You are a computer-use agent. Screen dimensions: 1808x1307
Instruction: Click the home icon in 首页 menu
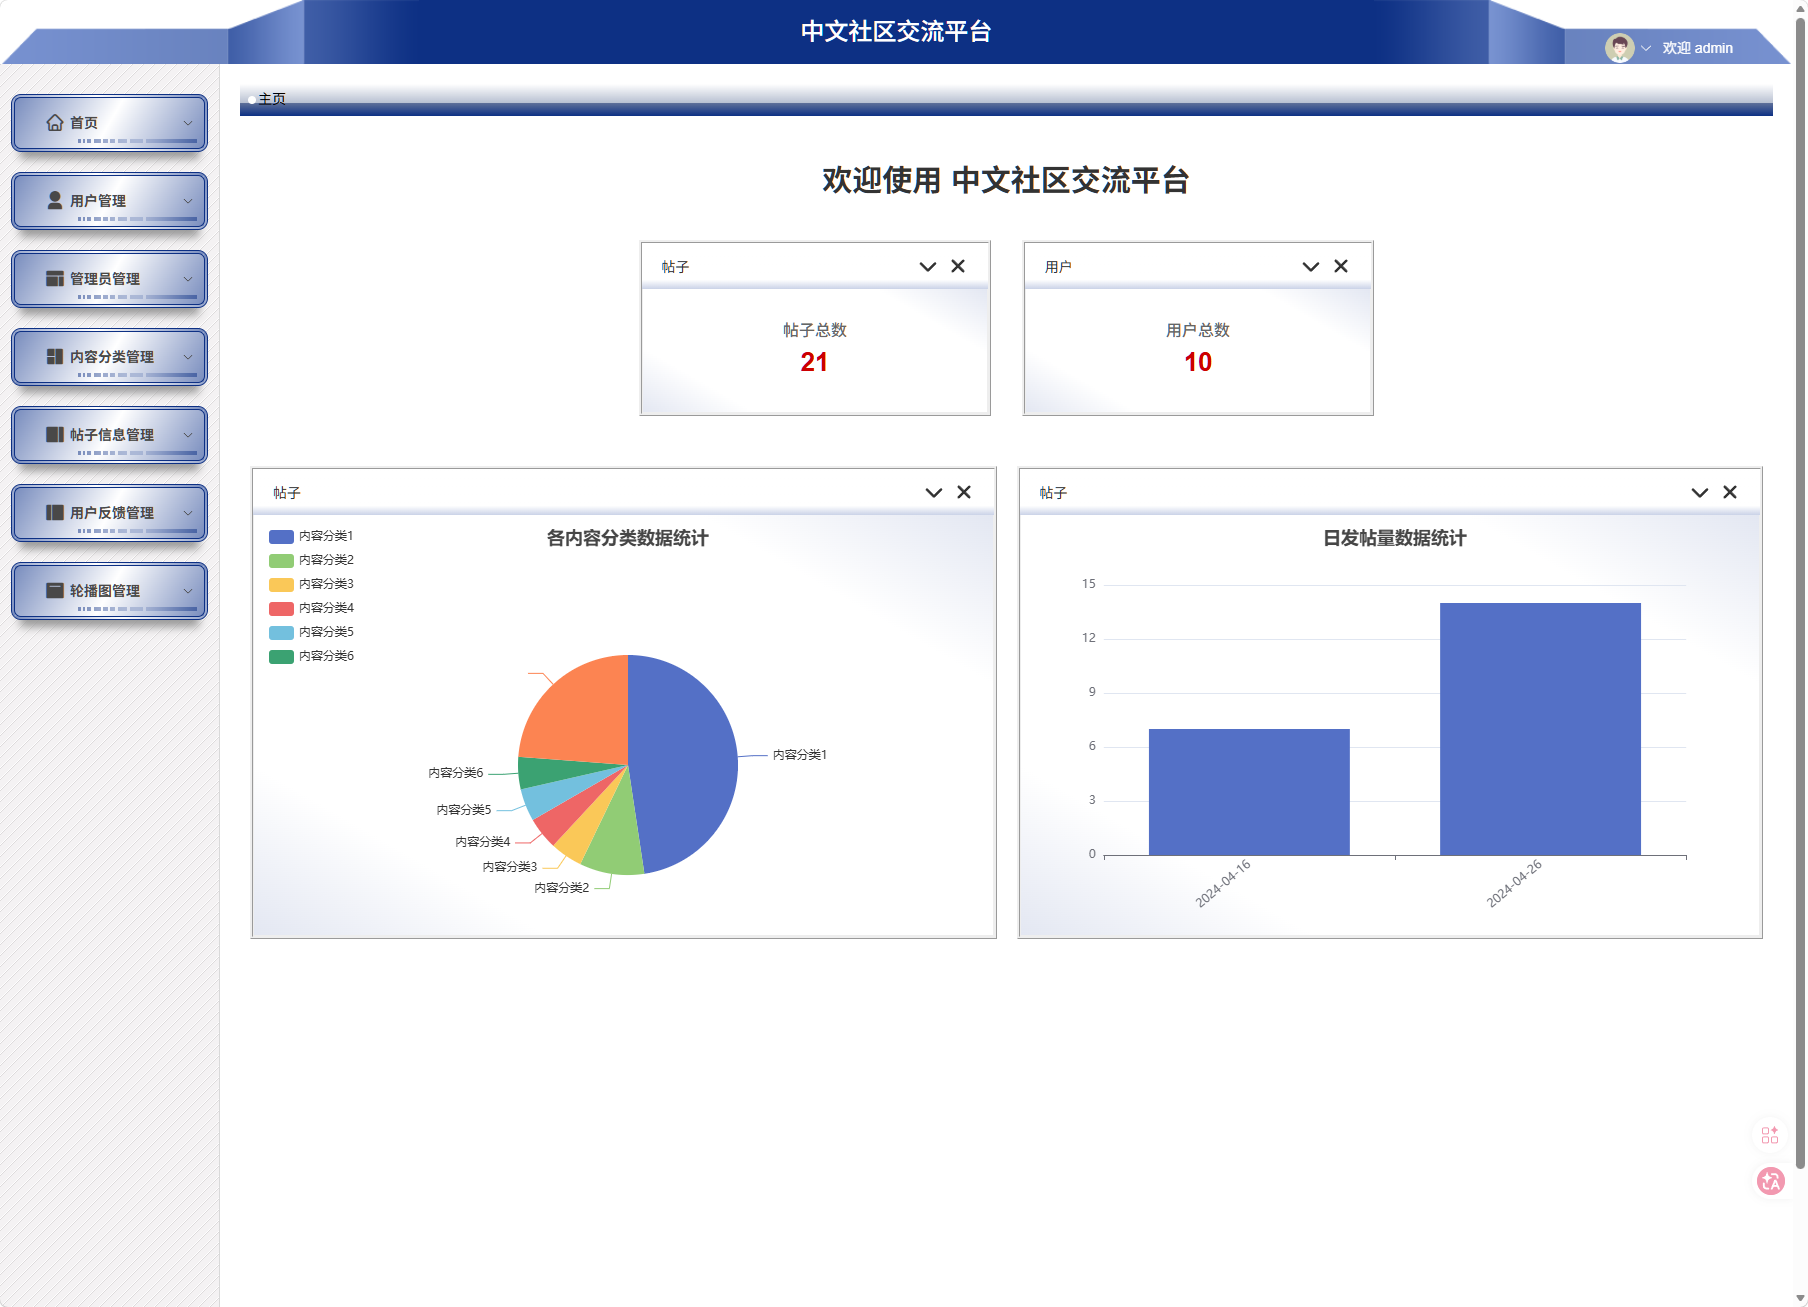click(x=55, y=122)
